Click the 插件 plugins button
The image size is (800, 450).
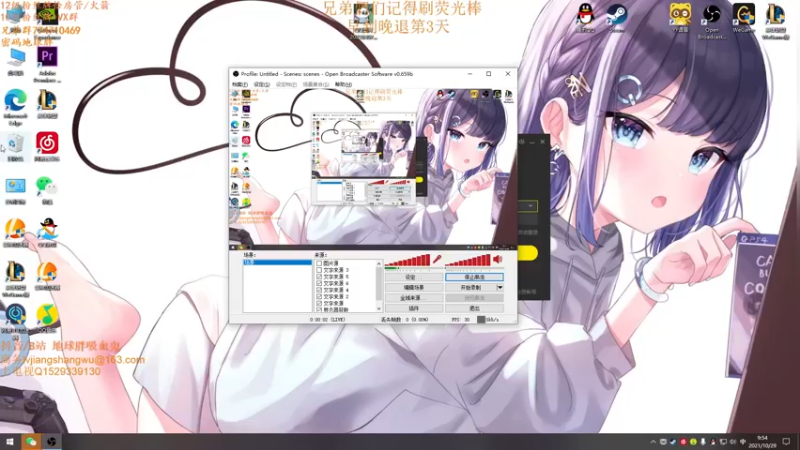[x=414, y=309]
